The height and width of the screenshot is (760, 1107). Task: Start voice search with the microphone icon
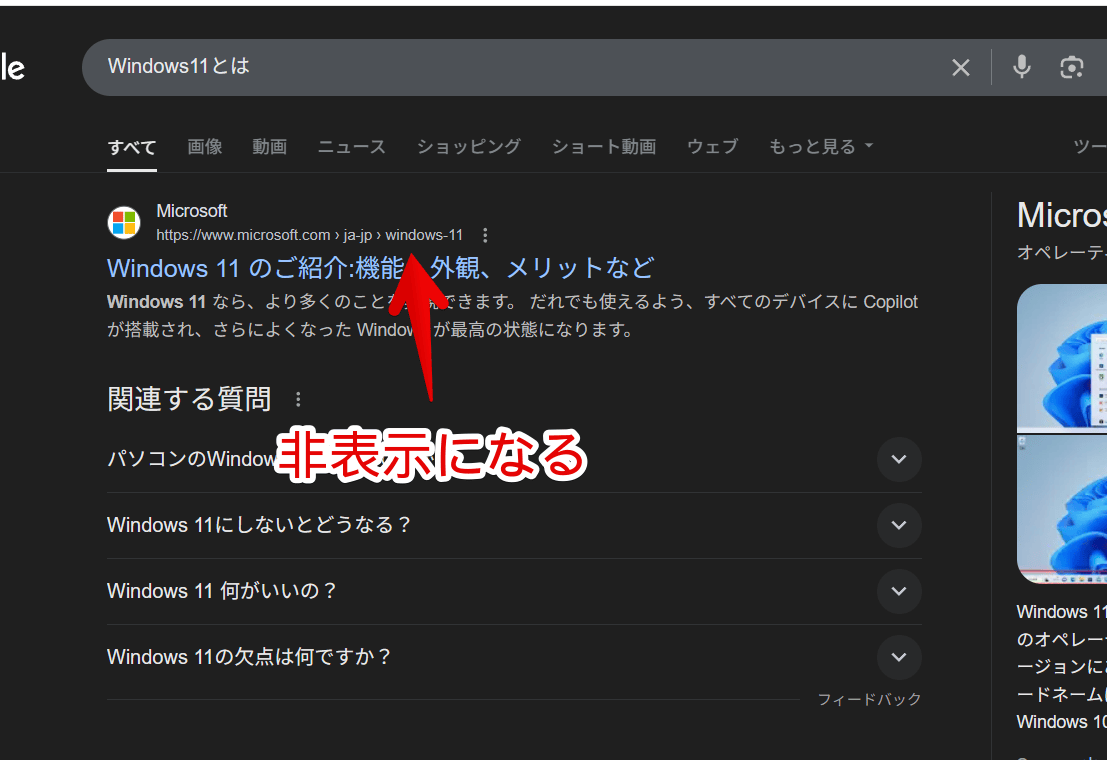(1022, 67)
